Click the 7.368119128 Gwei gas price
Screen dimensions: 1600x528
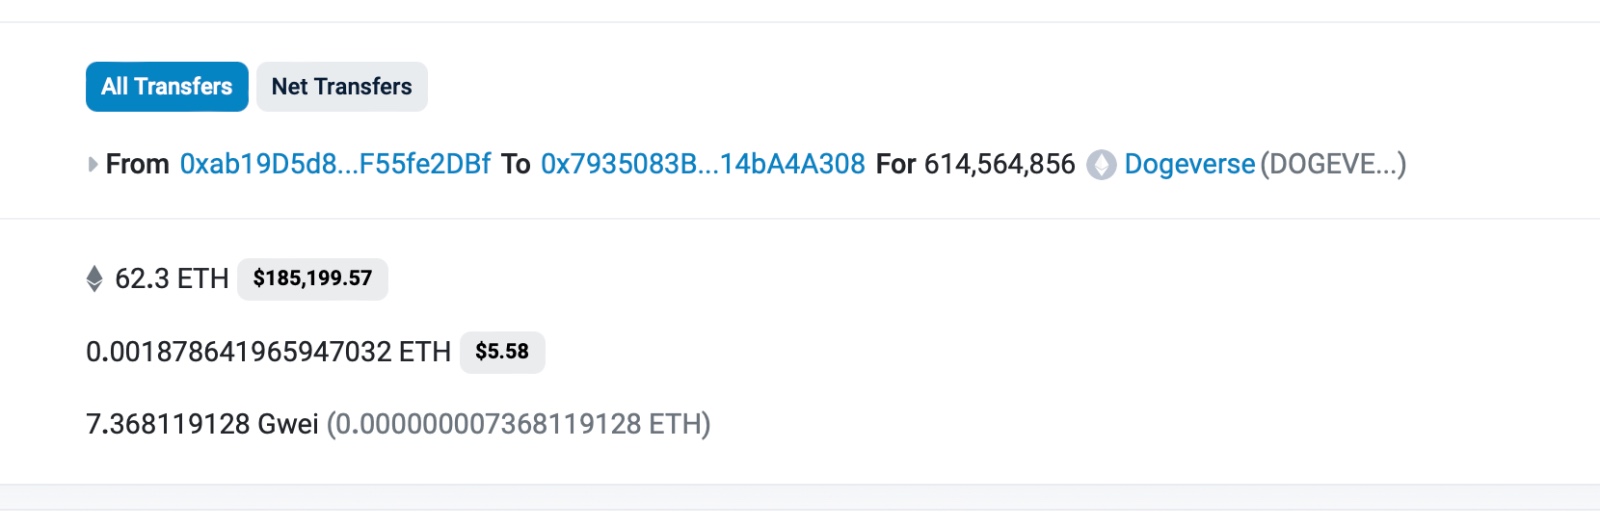202,424
